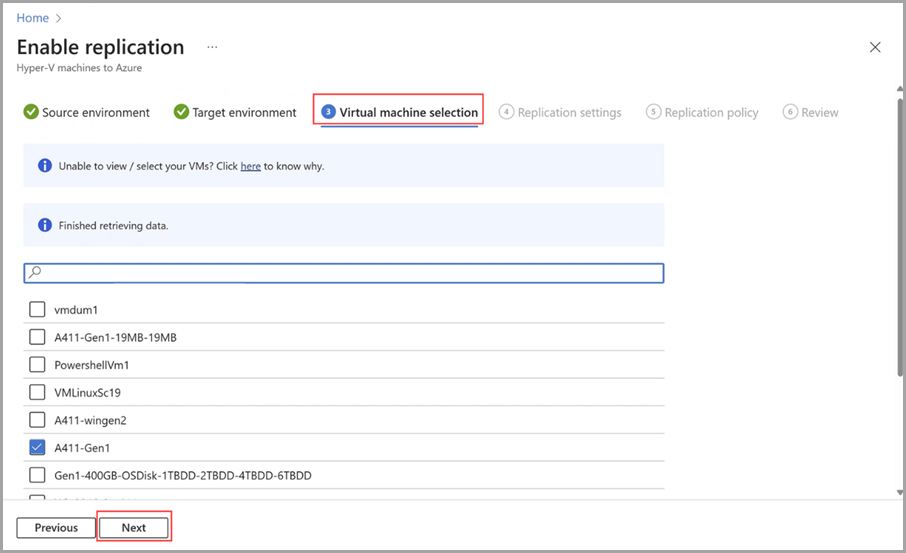Switch to Target environment tab
This screenshot has height=553, width=906.
(235, 112)
